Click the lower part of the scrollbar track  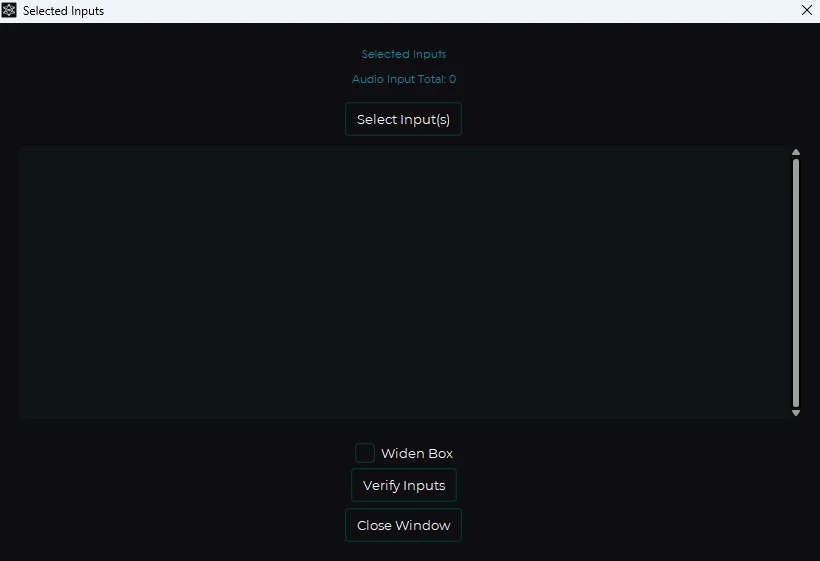[x=796, y=395]
